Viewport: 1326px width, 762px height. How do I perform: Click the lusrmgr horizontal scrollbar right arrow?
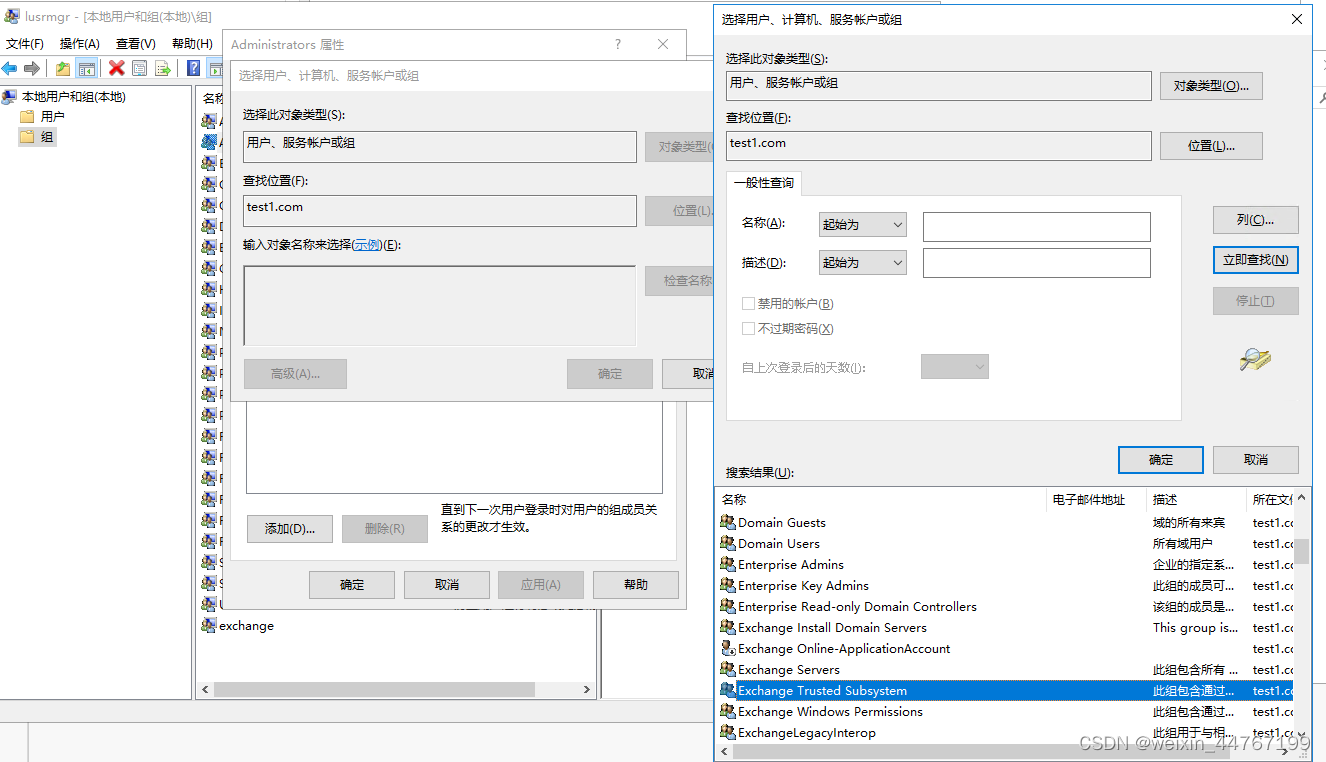(x=588, y=690)
